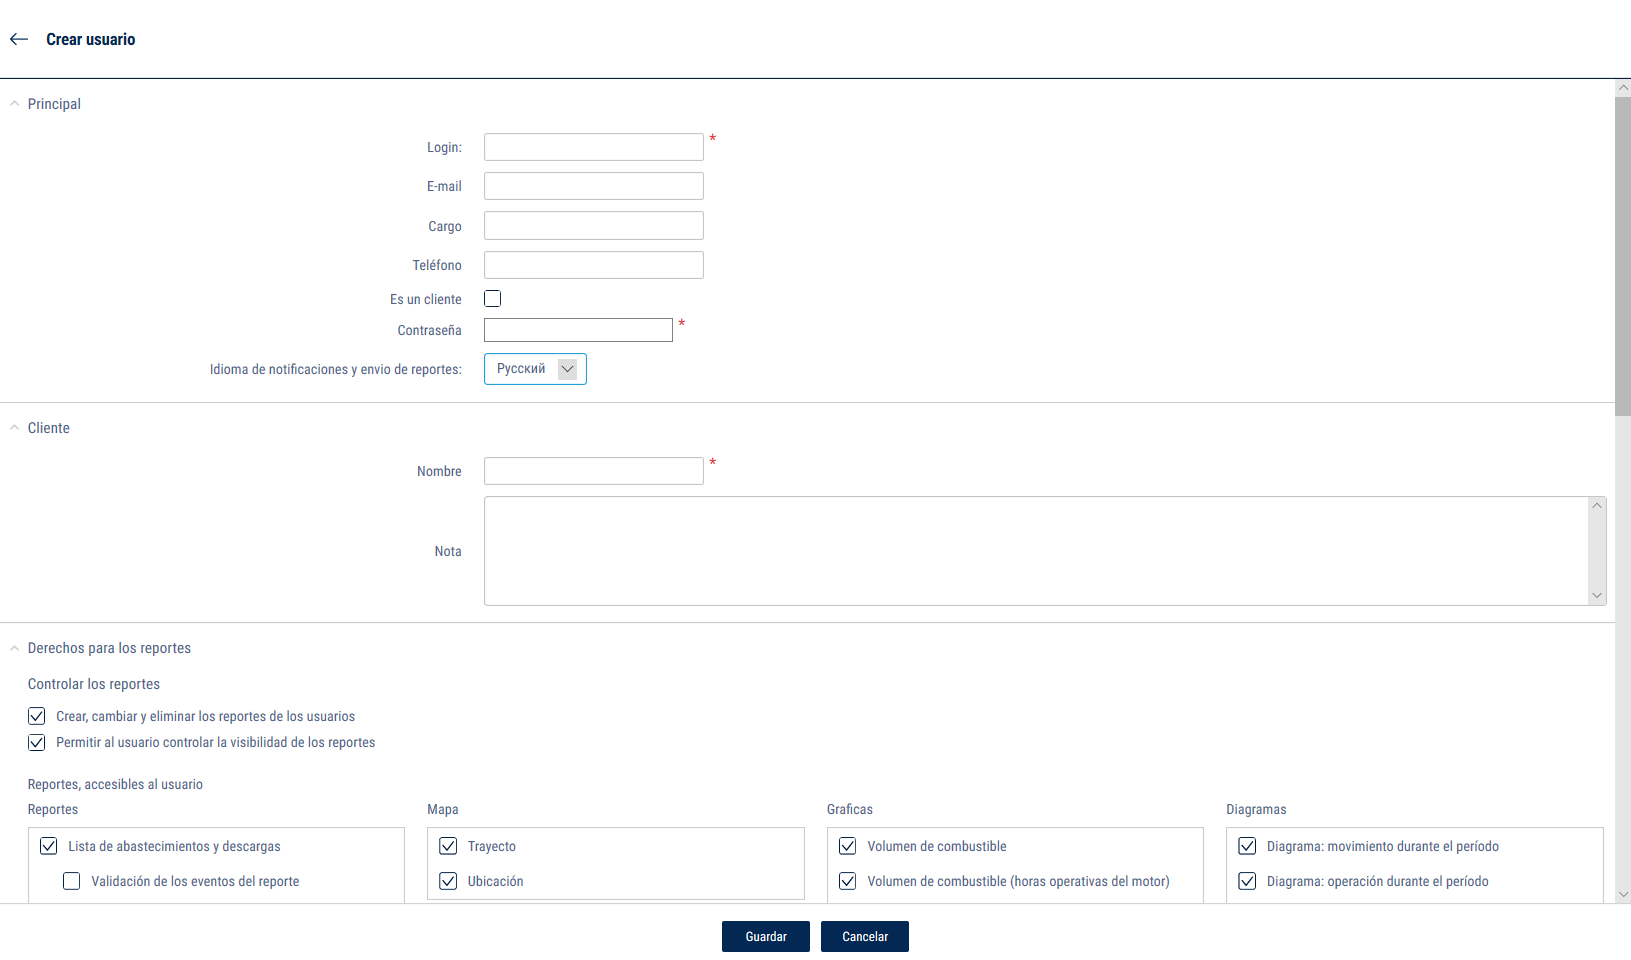Uncheck the Trayecto map report

(448, 846)
